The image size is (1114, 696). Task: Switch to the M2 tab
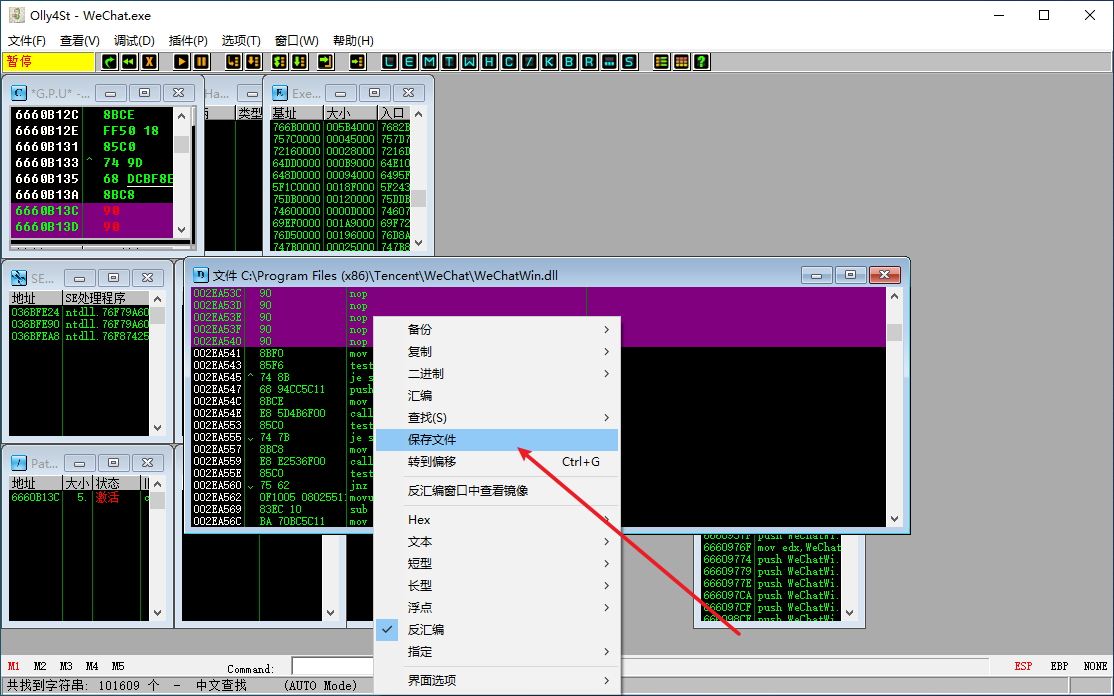click(40, 666)
